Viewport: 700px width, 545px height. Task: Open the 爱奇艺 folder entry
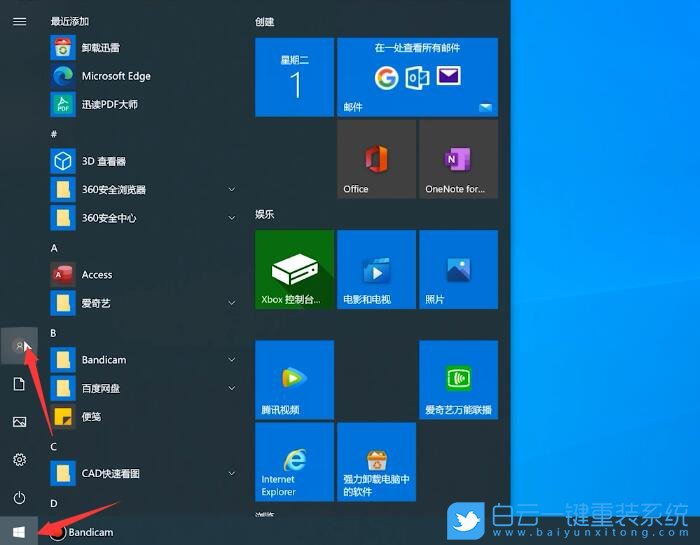[x=143, y=303]
